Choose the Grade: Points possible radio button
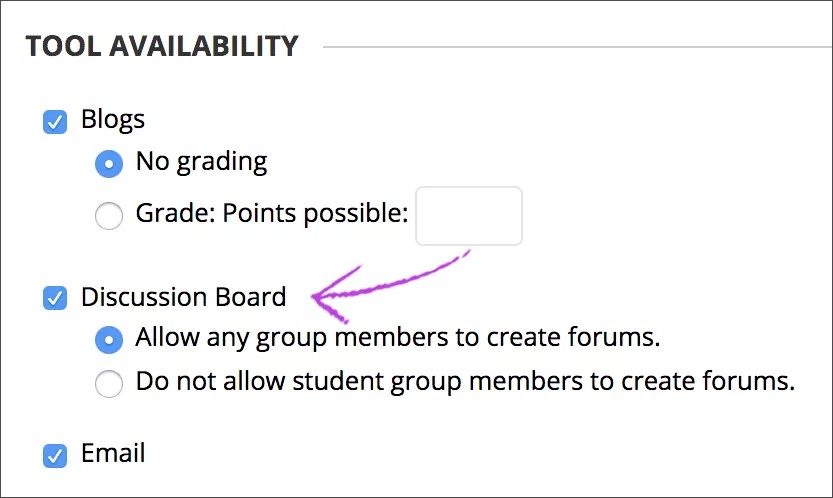 coord(109,215)
